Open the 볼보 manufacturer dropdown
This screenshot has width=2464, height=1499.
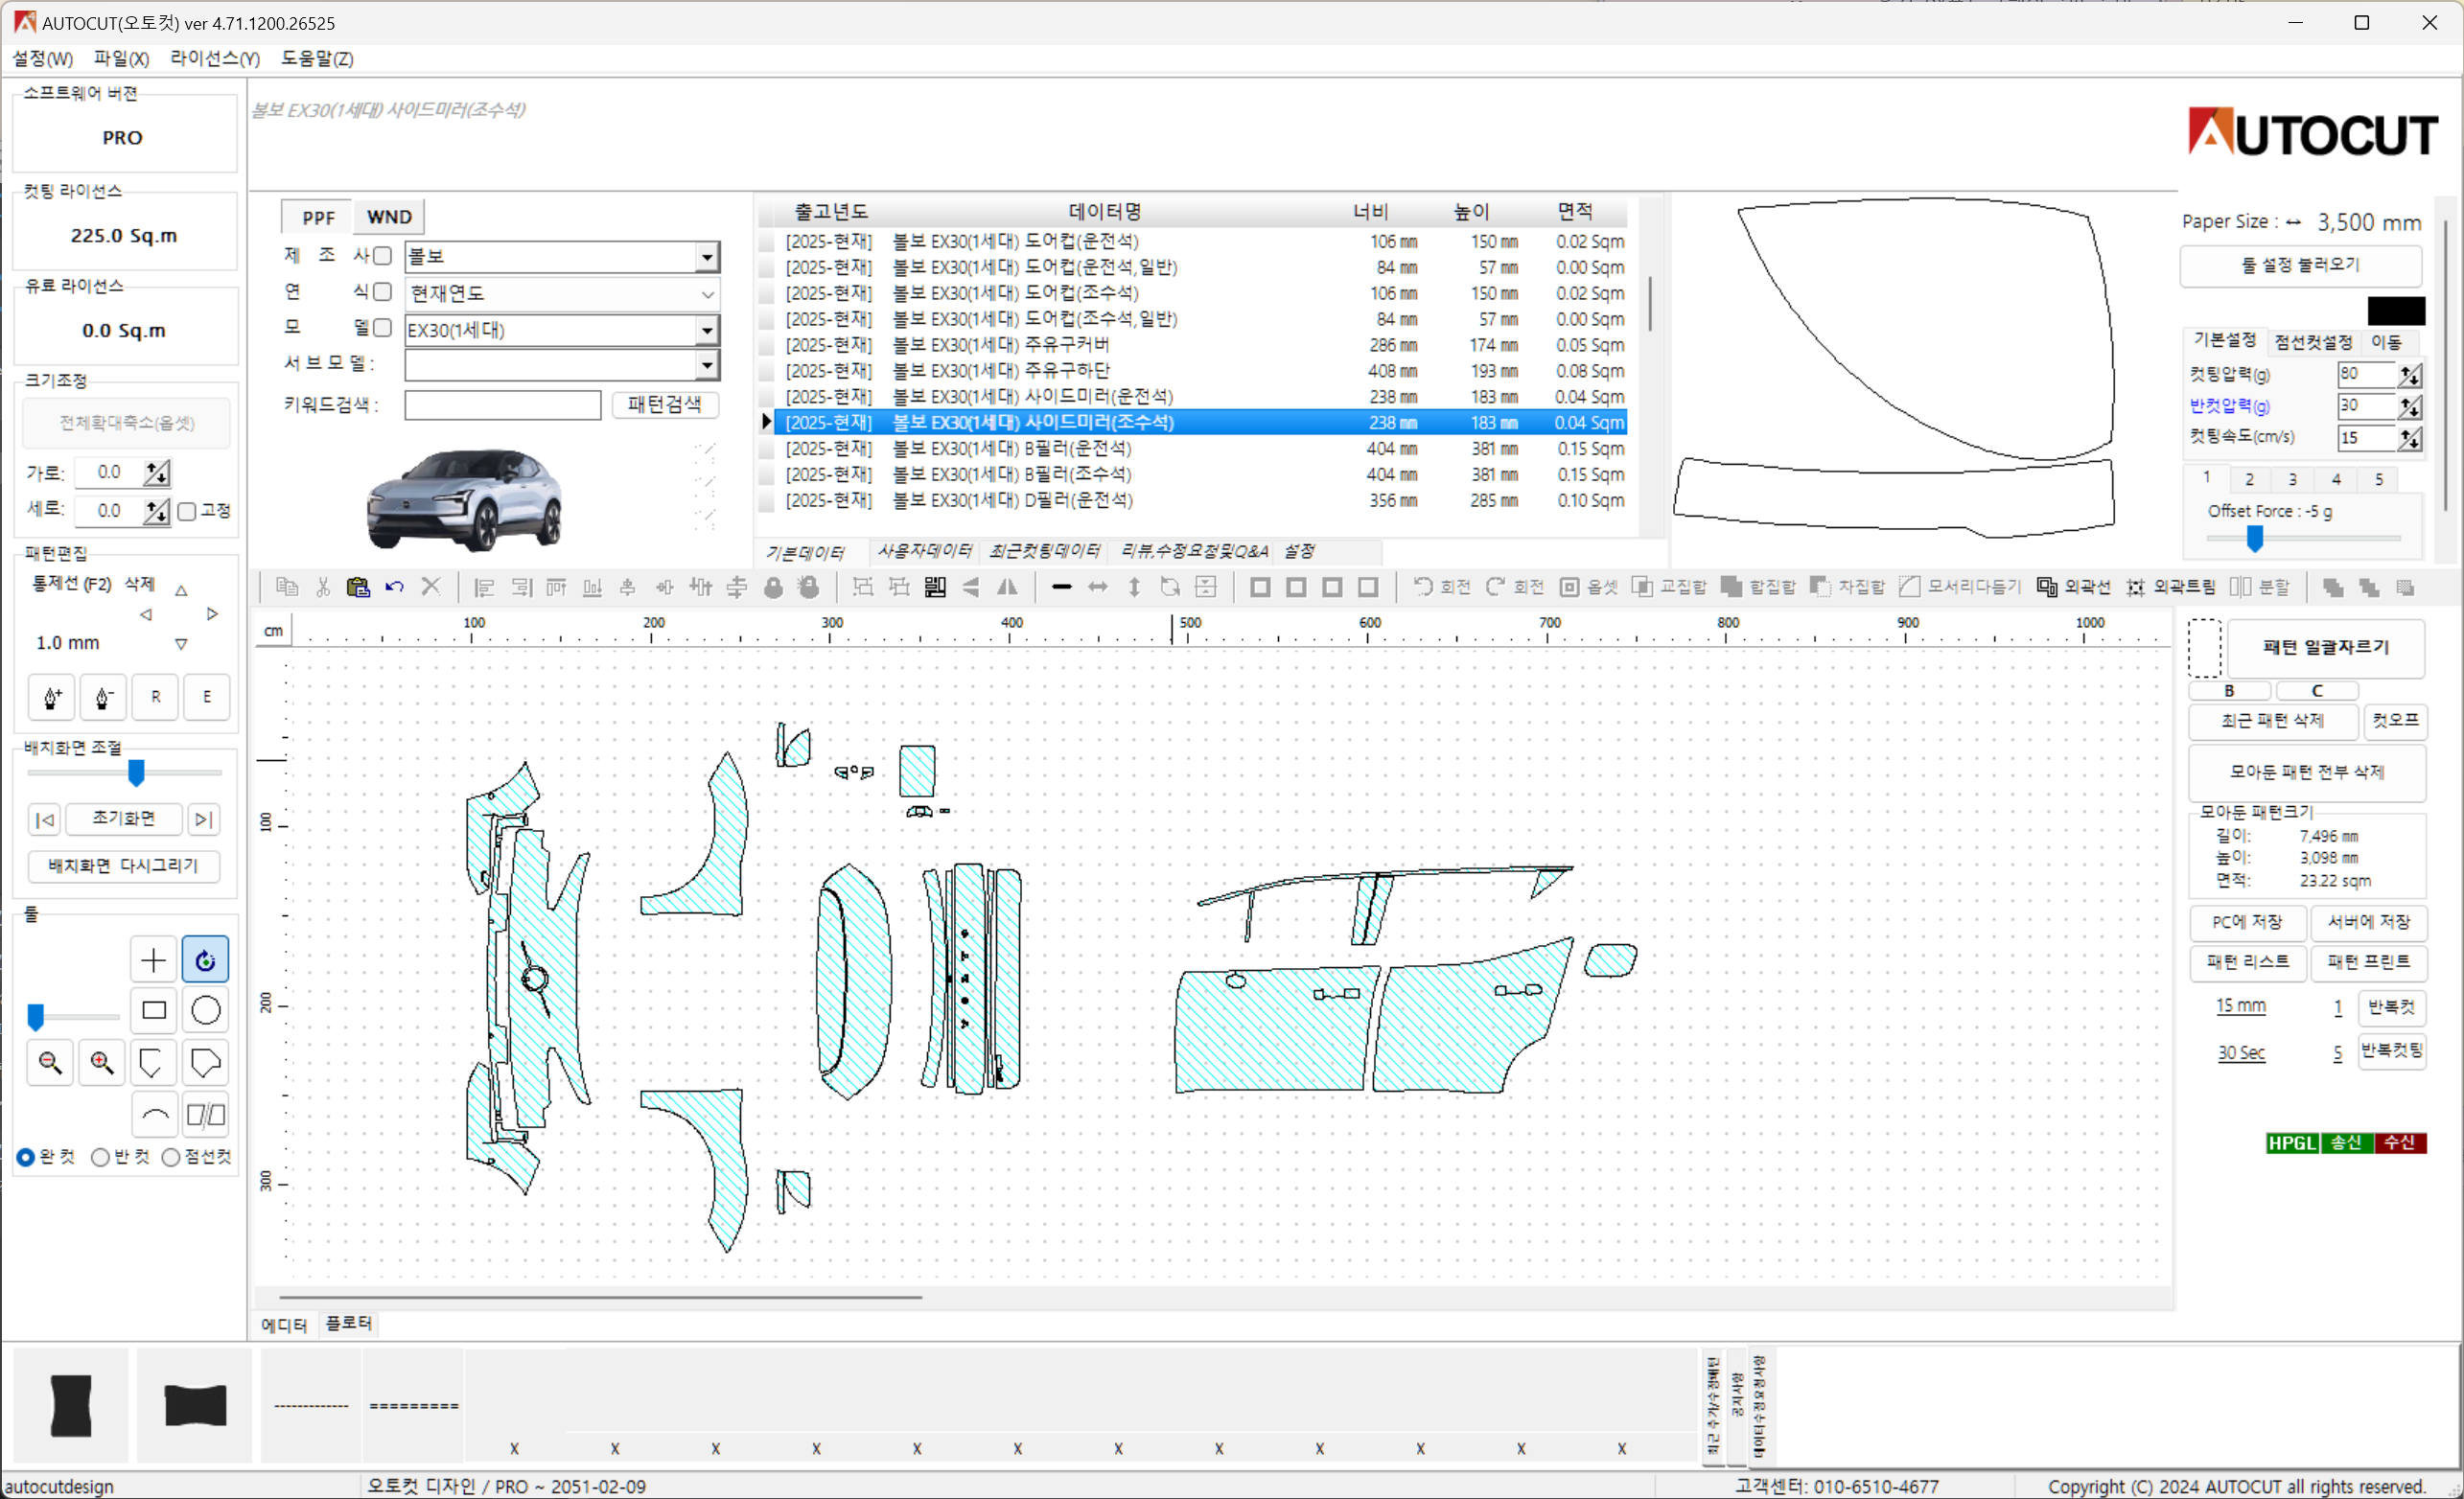(x=707, y=257)
